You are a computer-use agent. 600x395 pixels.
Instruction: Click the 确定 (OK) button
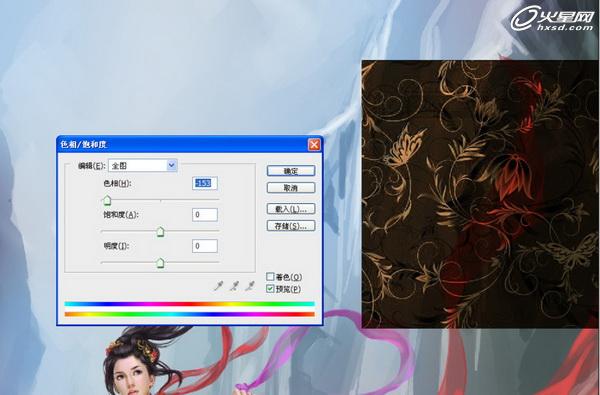click(291, 171)
